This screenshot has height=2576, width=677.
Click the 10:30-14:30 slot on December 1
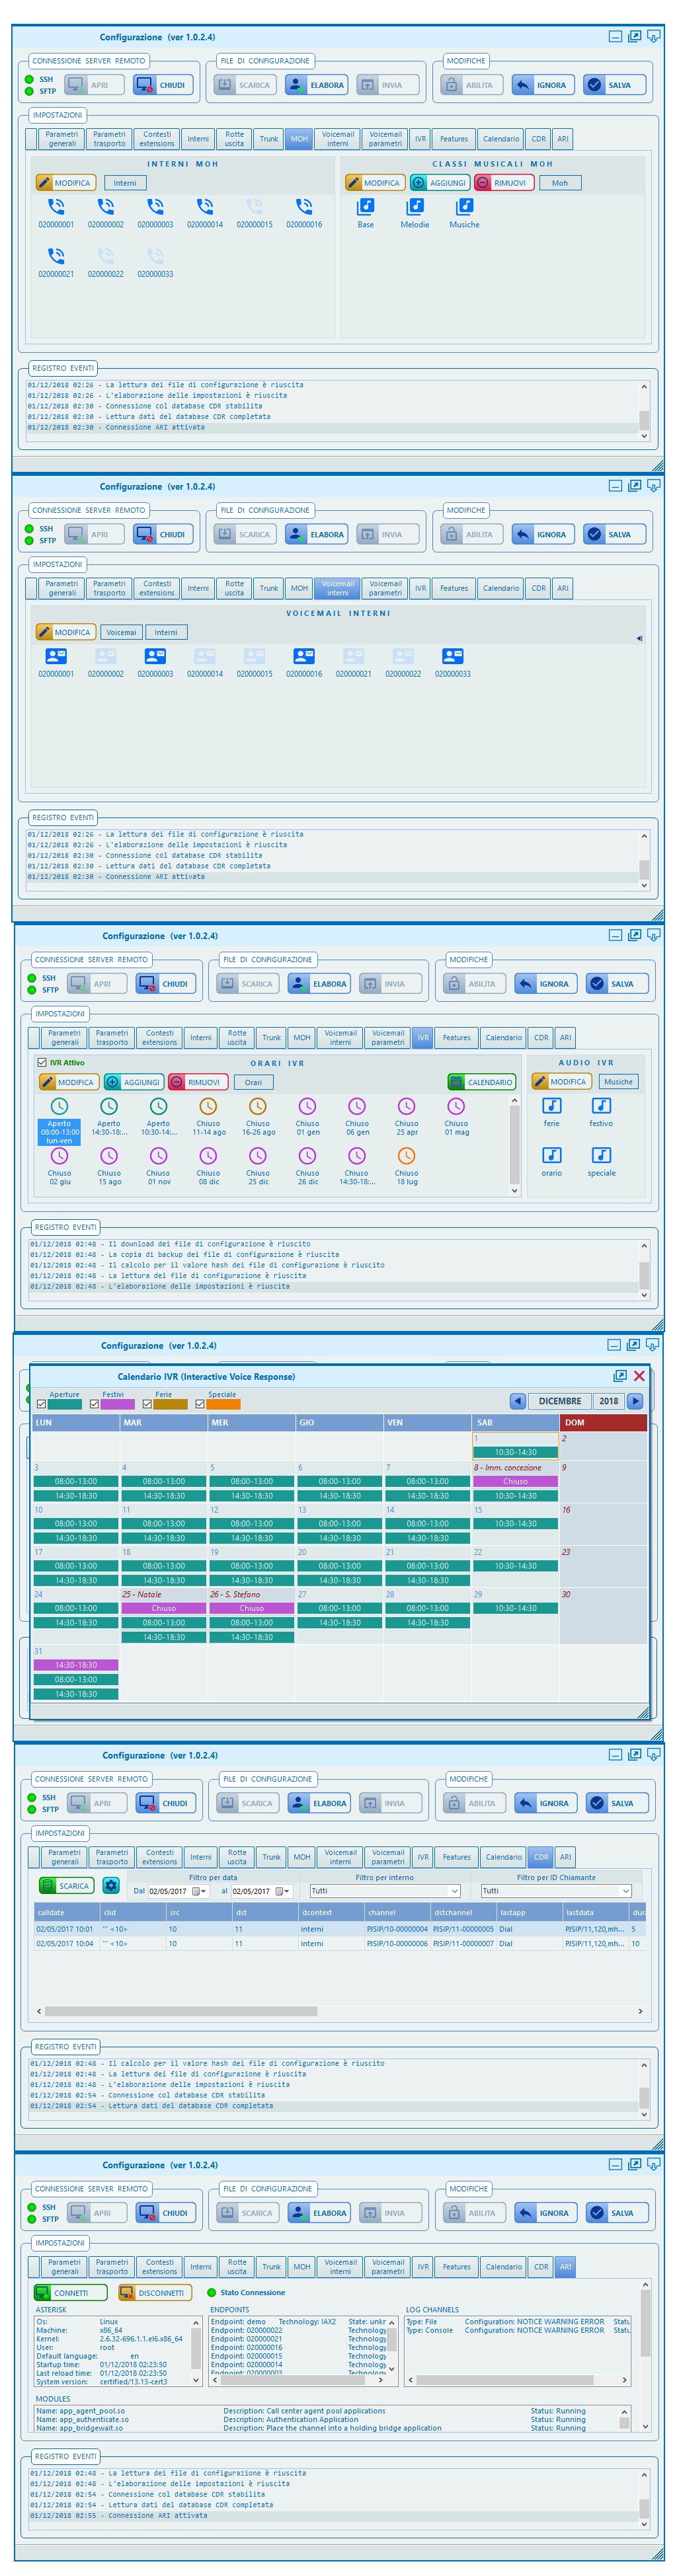(515, 1452)
